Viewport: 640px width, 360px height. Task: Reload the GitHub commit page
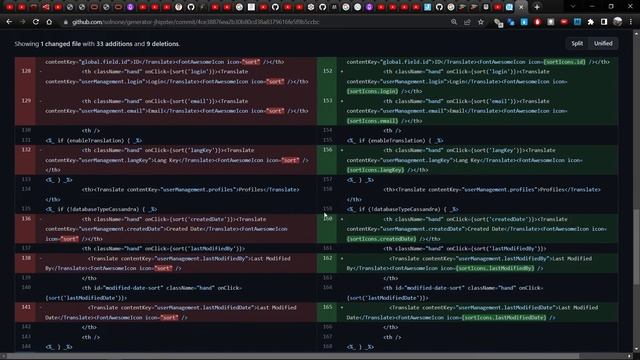pos(36,22)
